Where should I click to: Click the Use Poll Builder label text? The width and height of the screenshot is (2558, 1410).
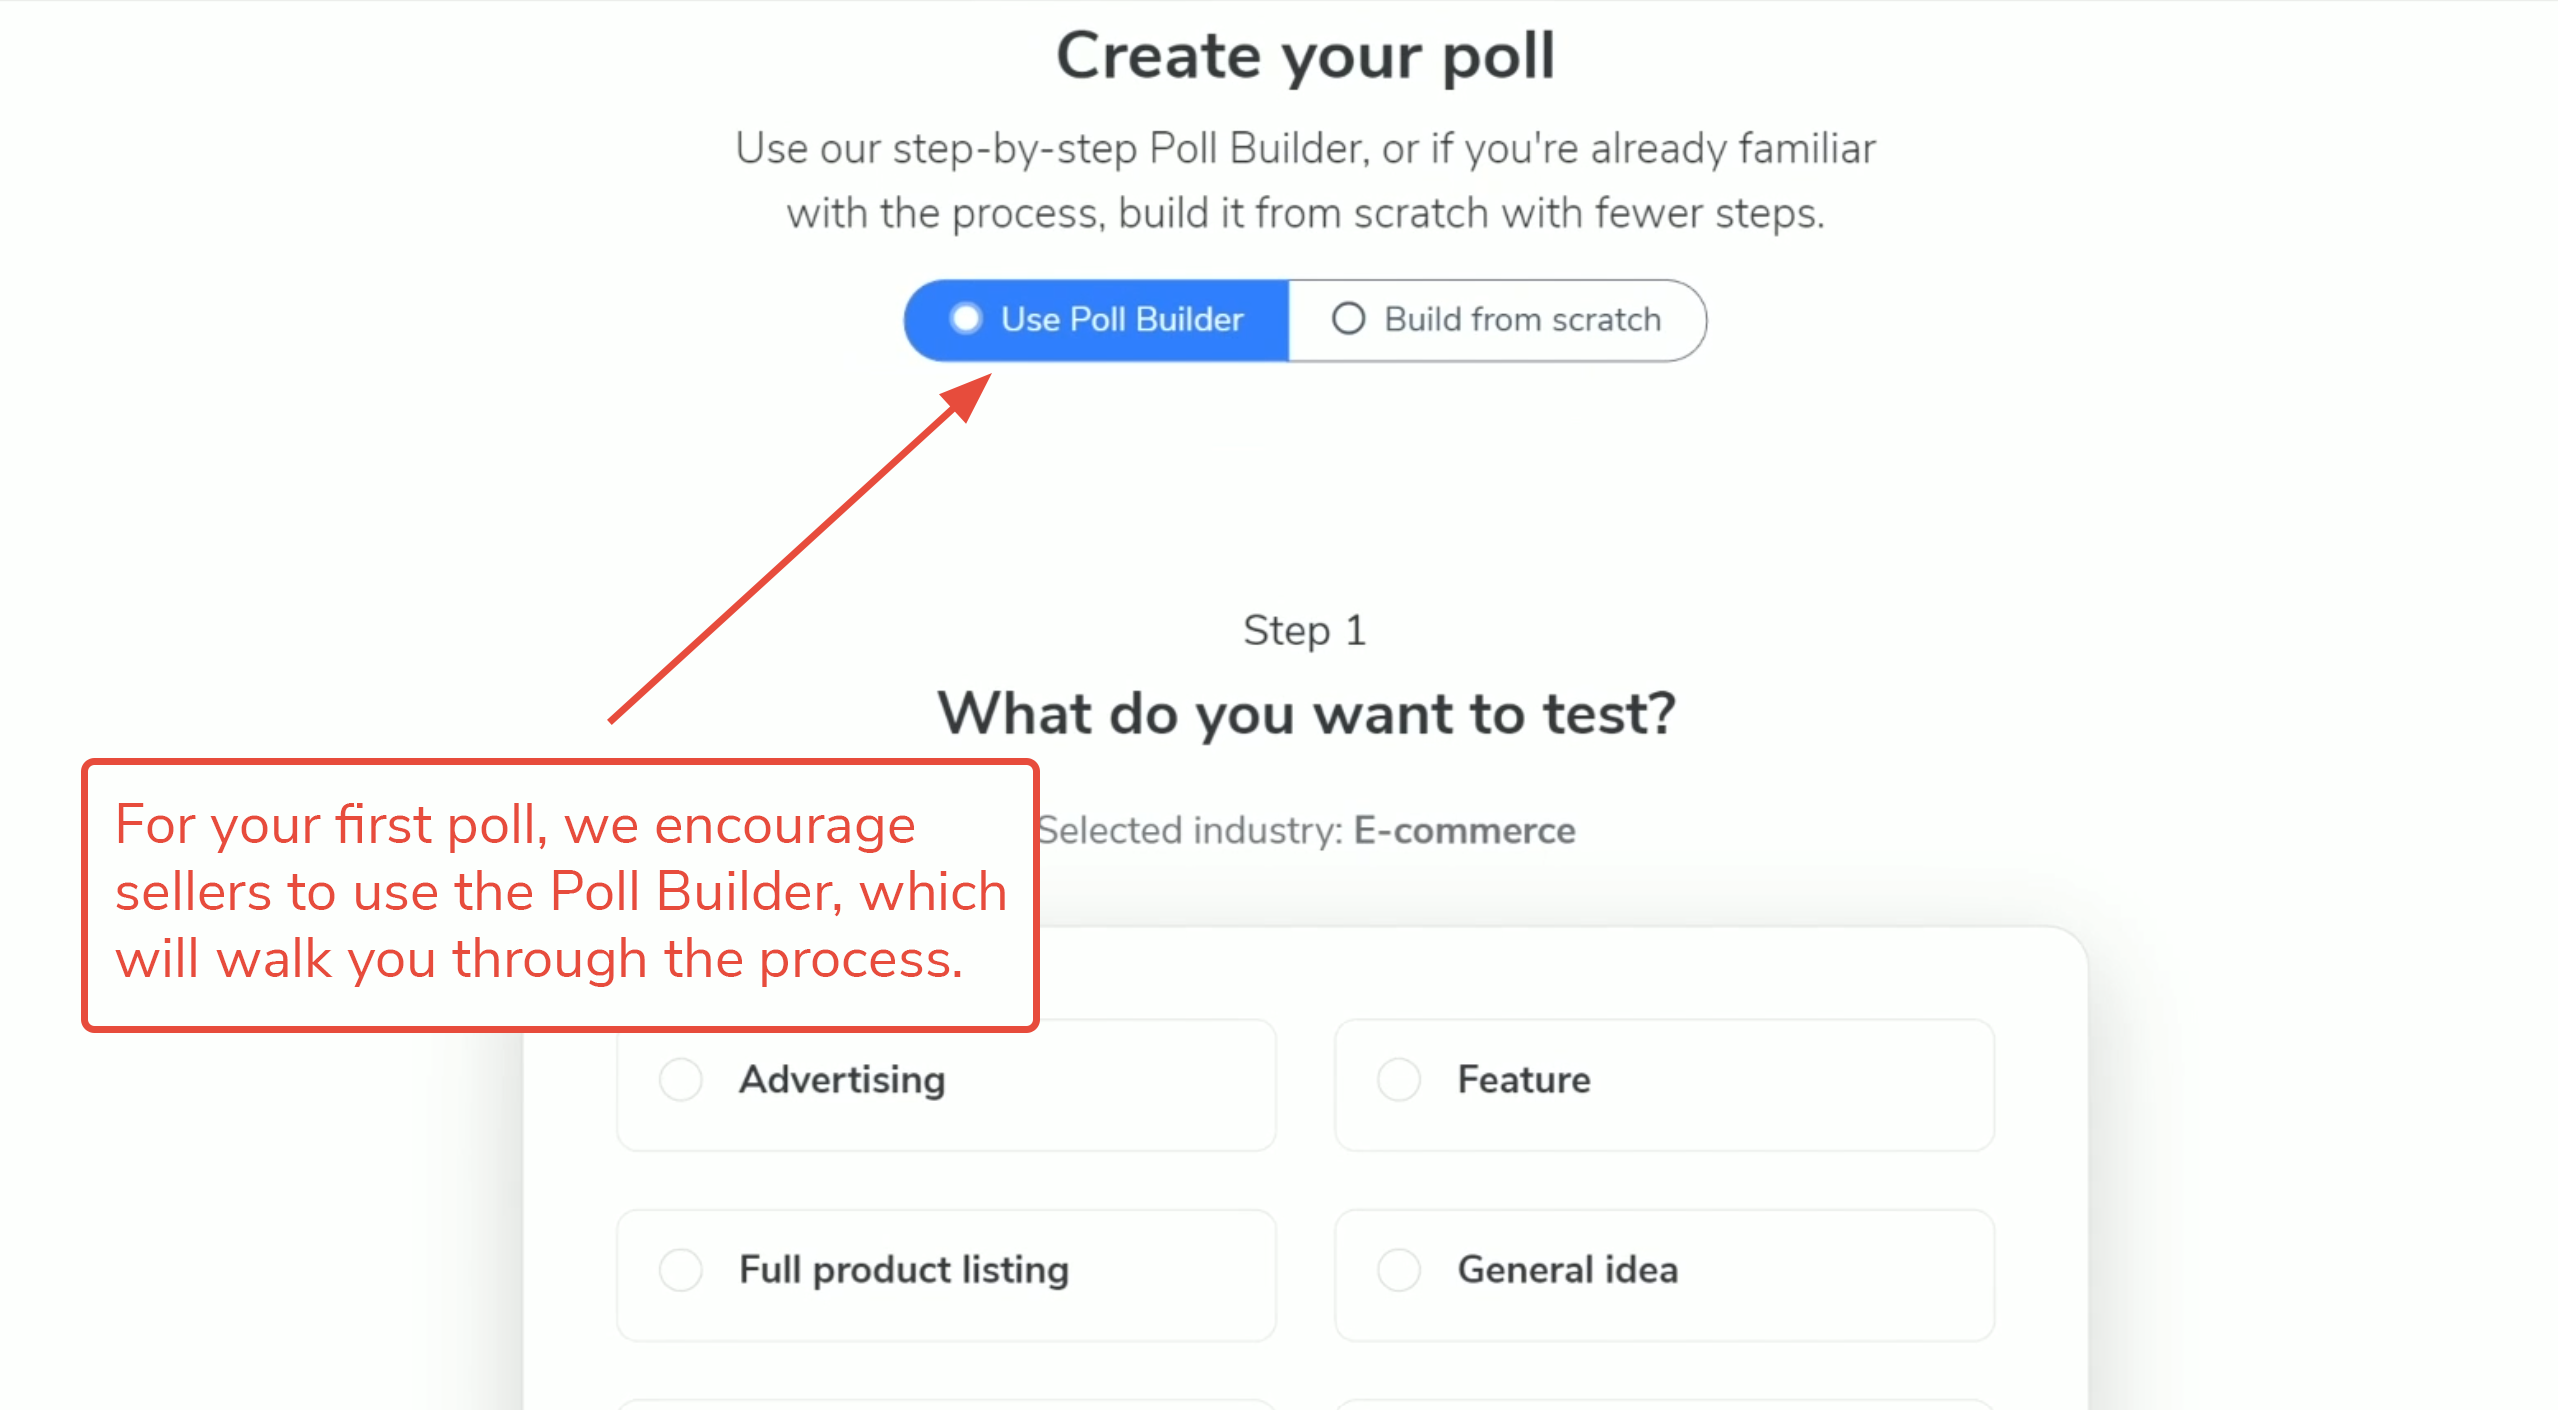tap(1122, 320)
